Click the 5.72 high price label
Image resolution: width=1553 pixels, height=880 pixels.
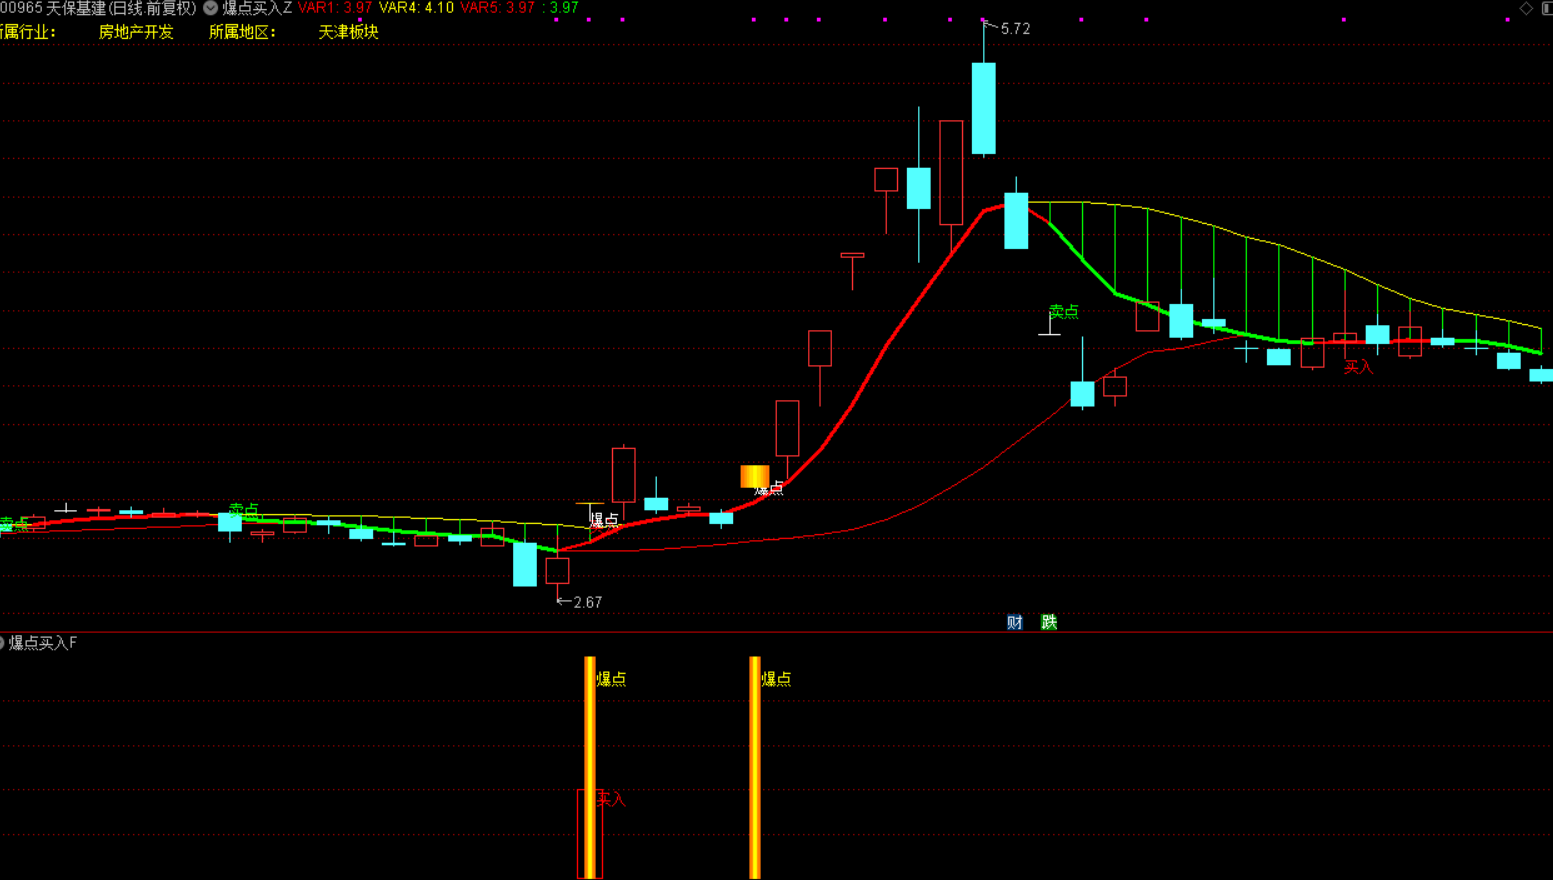click(1015, 29)
